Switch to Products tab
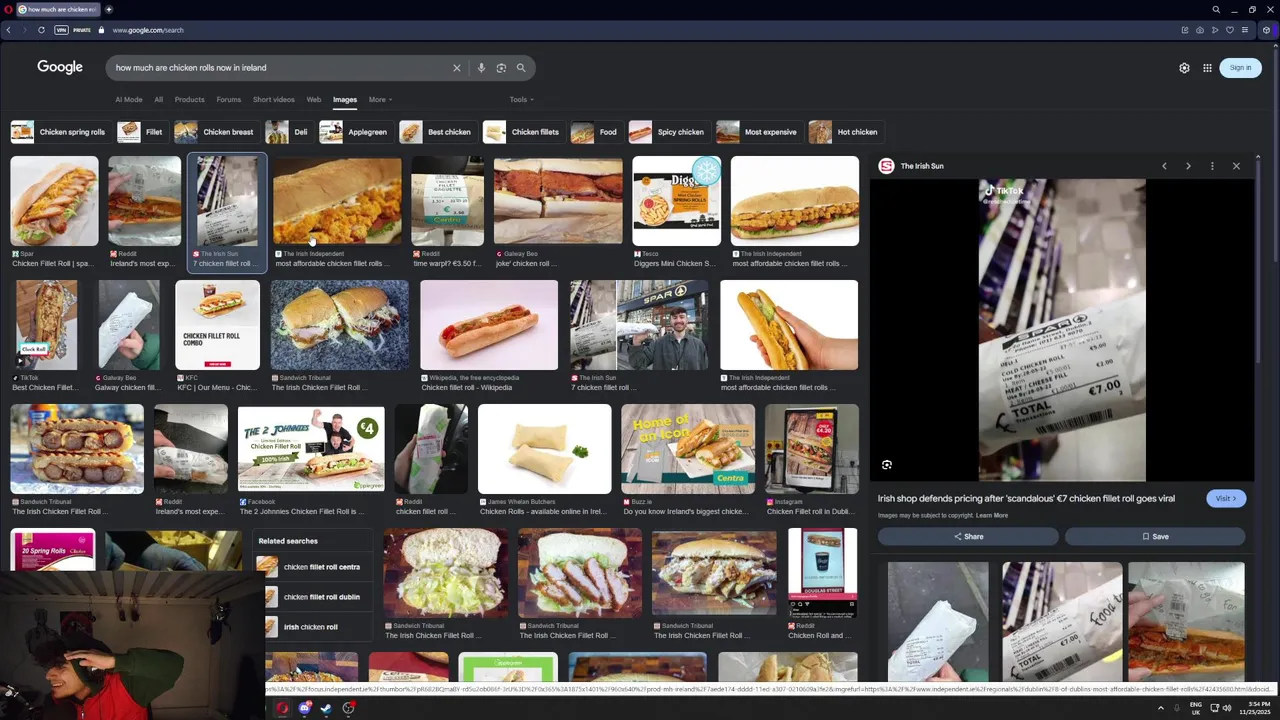The height and width of the screenshot is (720, 1280). point(189,100)
